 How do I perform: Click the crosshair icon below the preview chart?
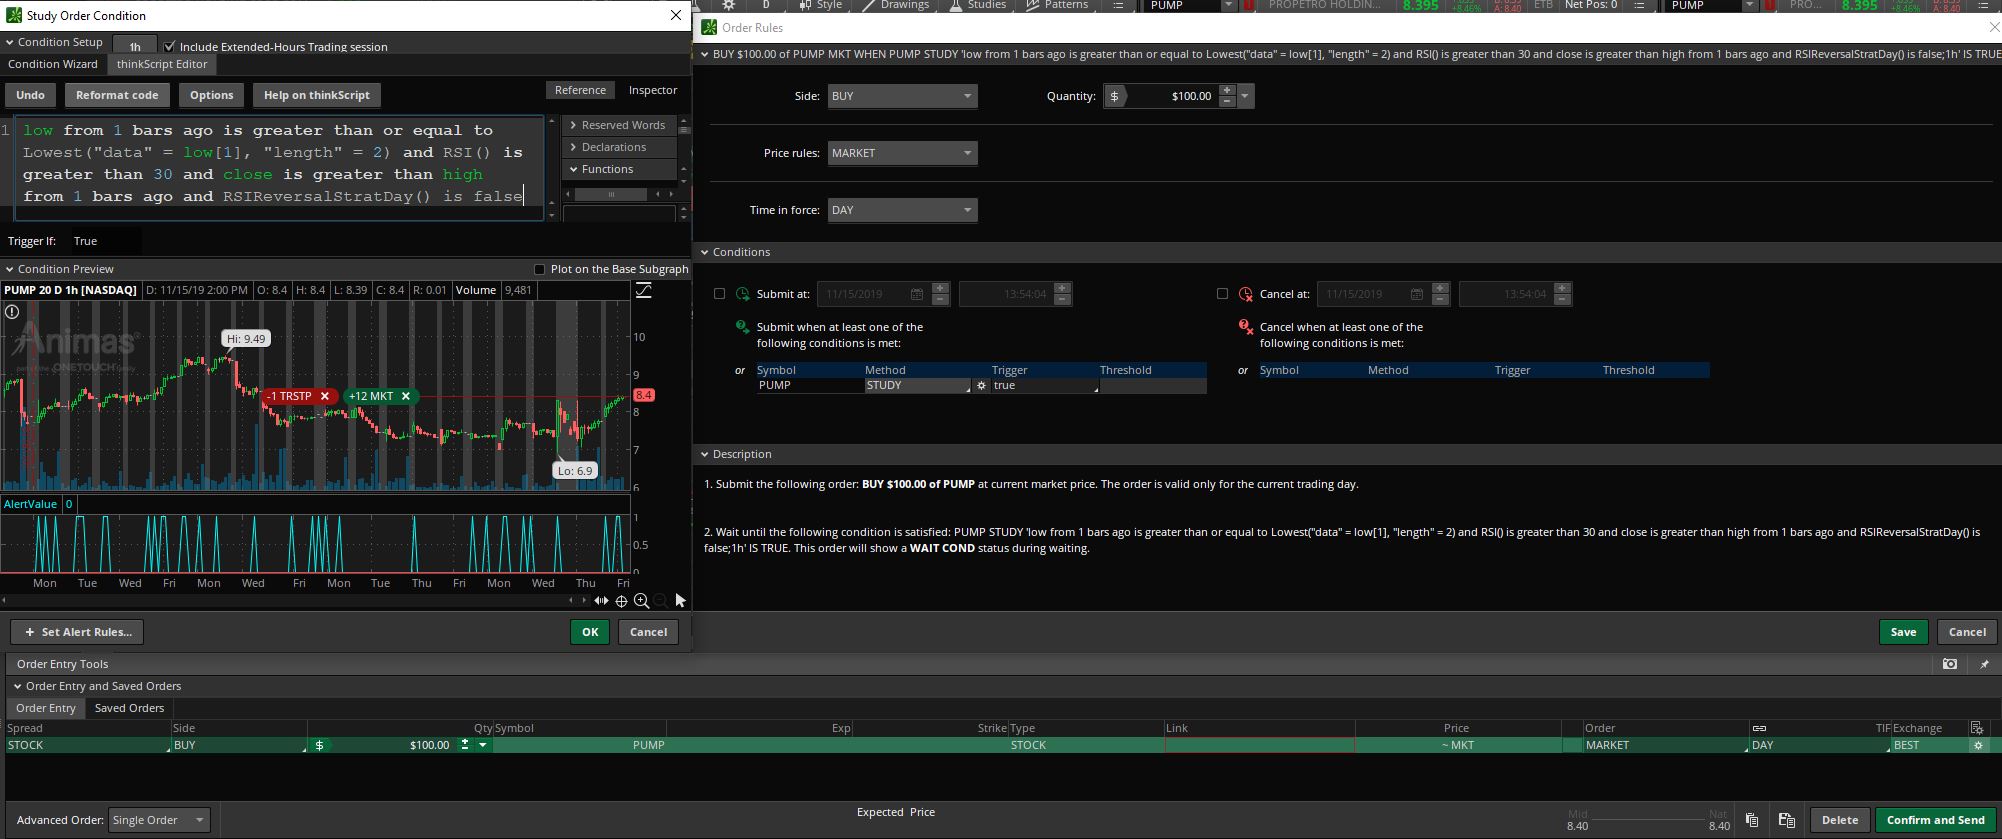(x=621, y=601)
